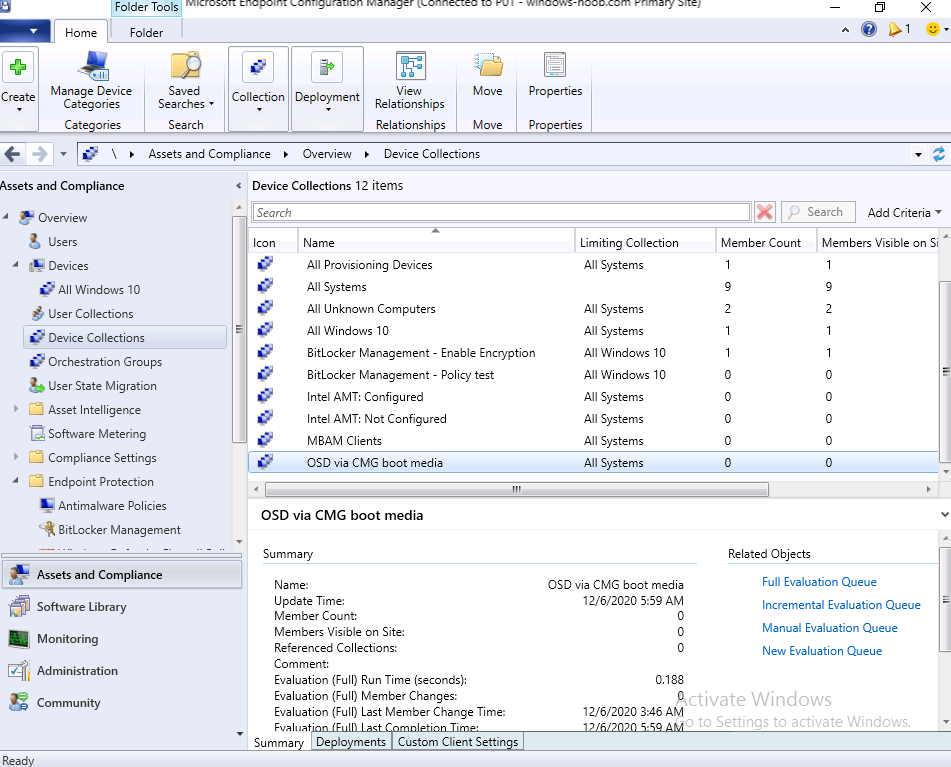Select BitLocker Management tree item

[119, 529]
